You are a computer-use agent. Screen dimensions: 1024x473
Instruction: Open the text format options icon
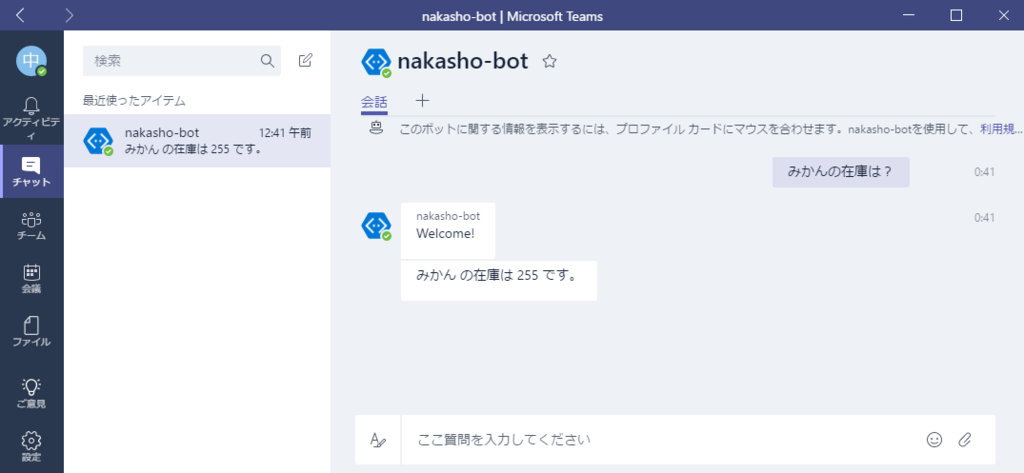[378, 440]
